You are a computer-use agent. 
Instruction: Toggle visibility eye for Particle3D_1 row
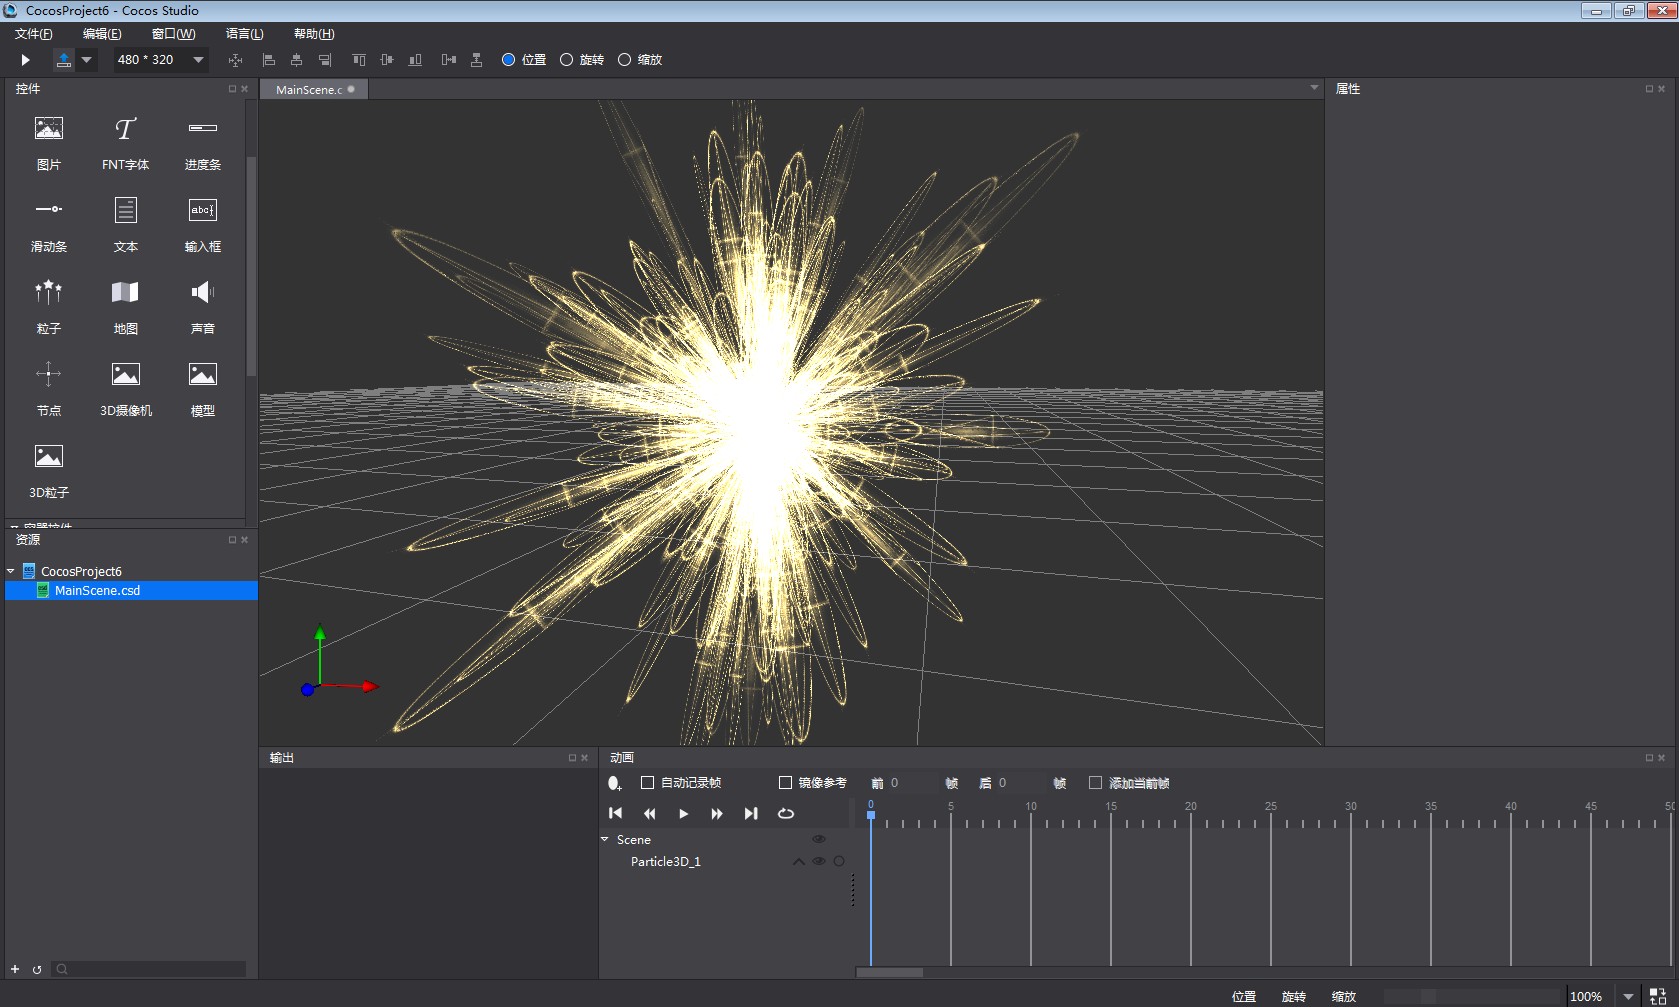[819, 861]
